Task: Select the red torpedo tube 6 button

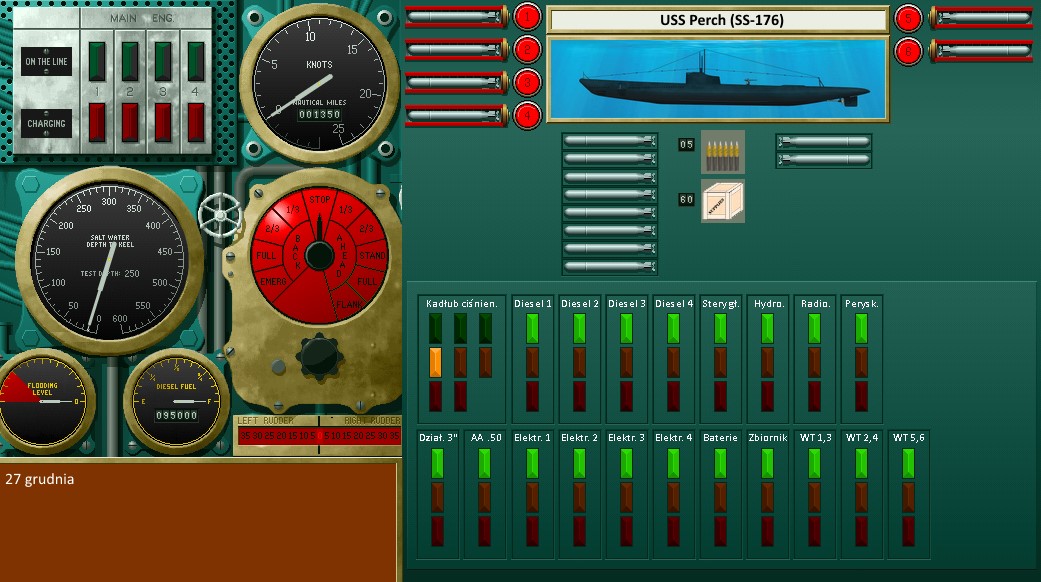Action: (x=908, y=49)
